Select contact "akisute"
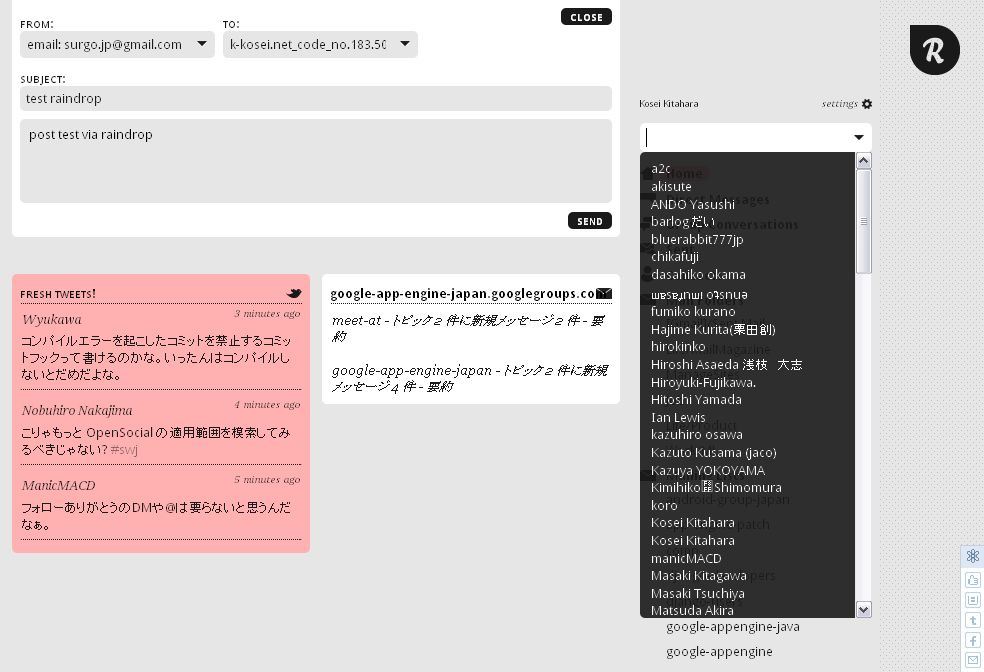This screenshot has height=672, width=984. click(x=671, y=186)
